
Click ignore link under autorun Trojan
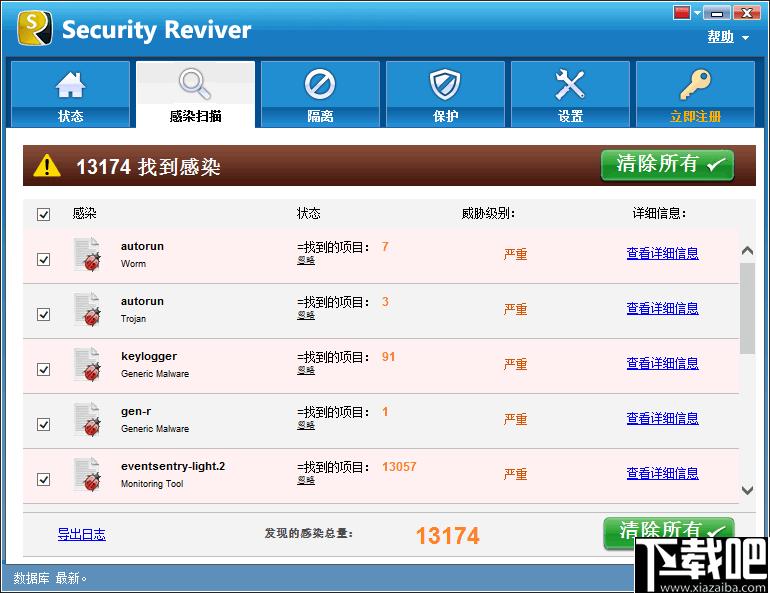306,315
